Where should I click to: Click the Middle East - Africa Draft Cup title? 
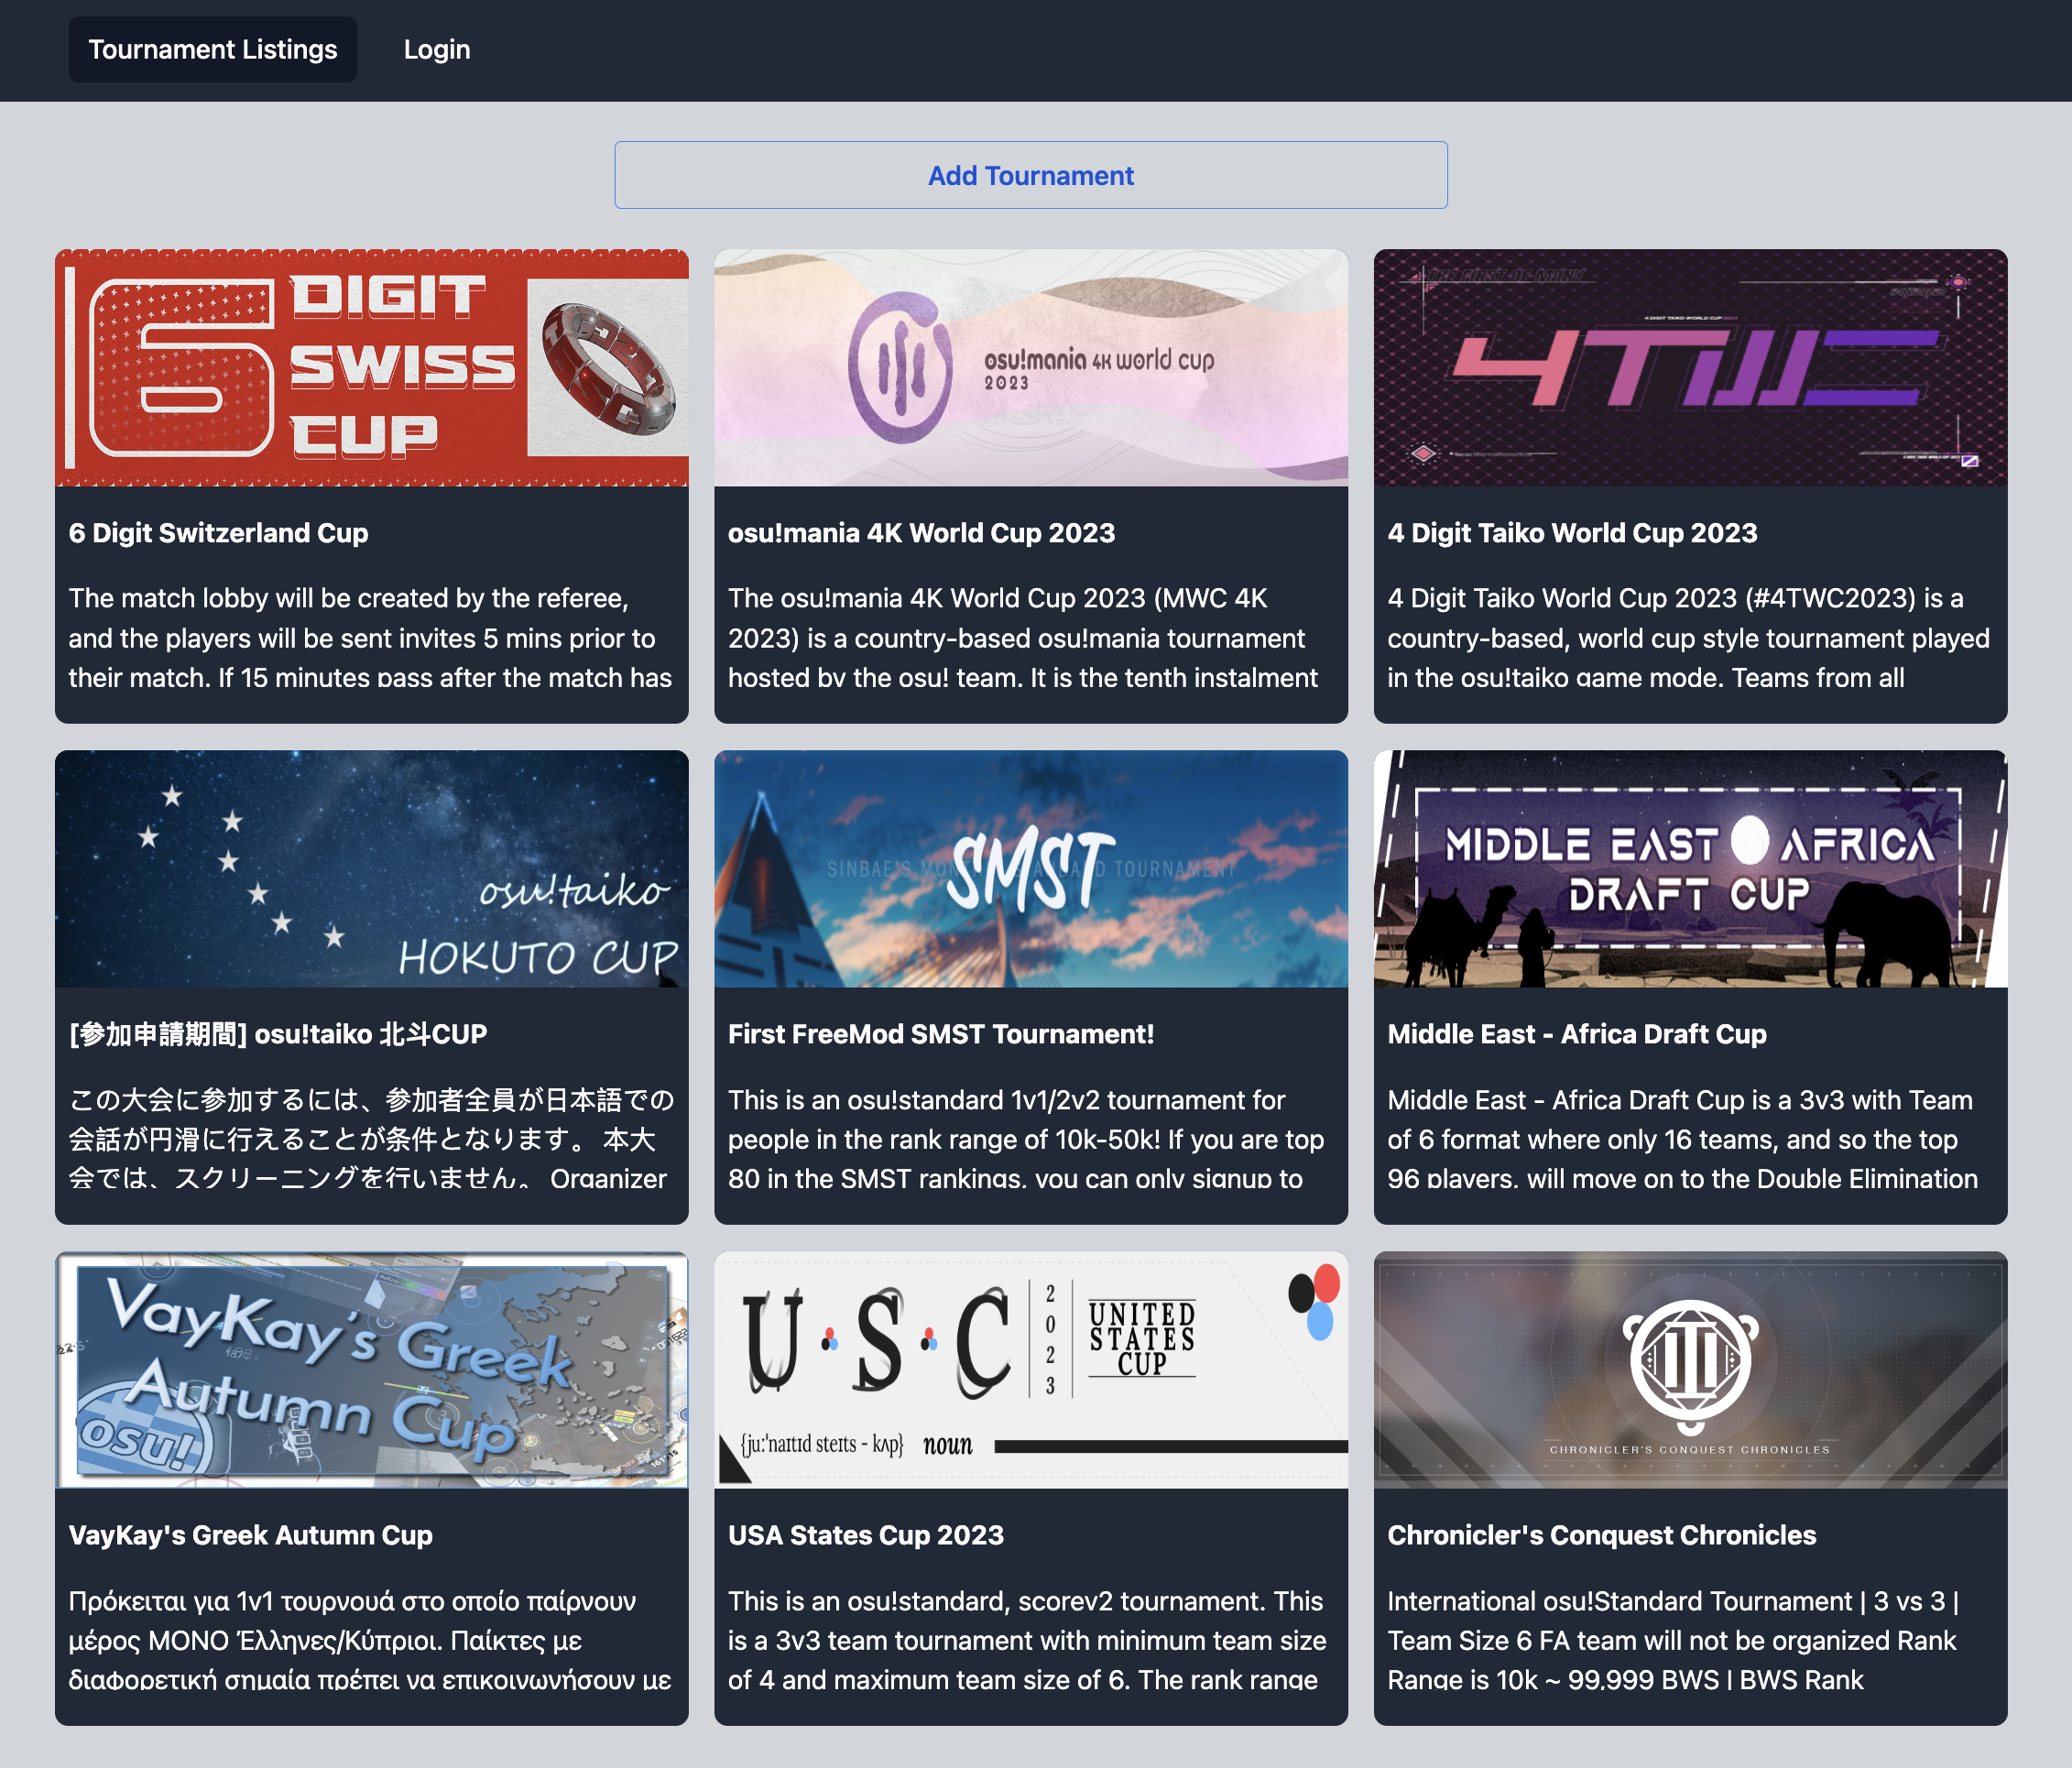(1576, 1034)
